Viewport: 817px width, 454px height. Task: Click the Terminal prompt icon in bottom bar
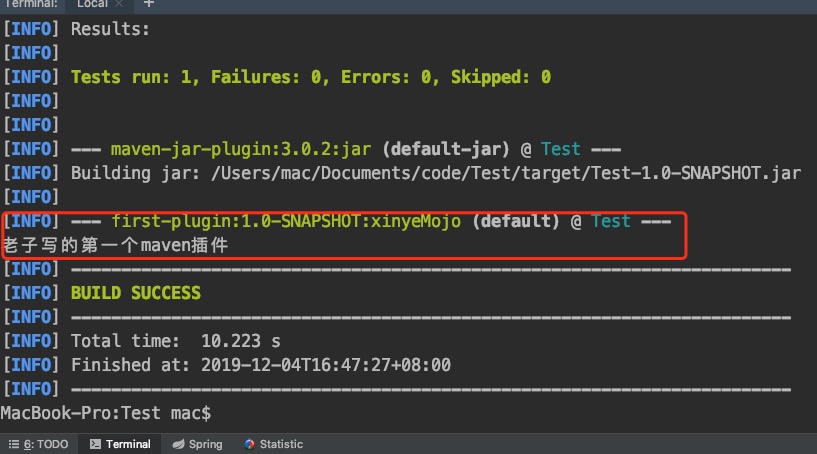[95, 444]
